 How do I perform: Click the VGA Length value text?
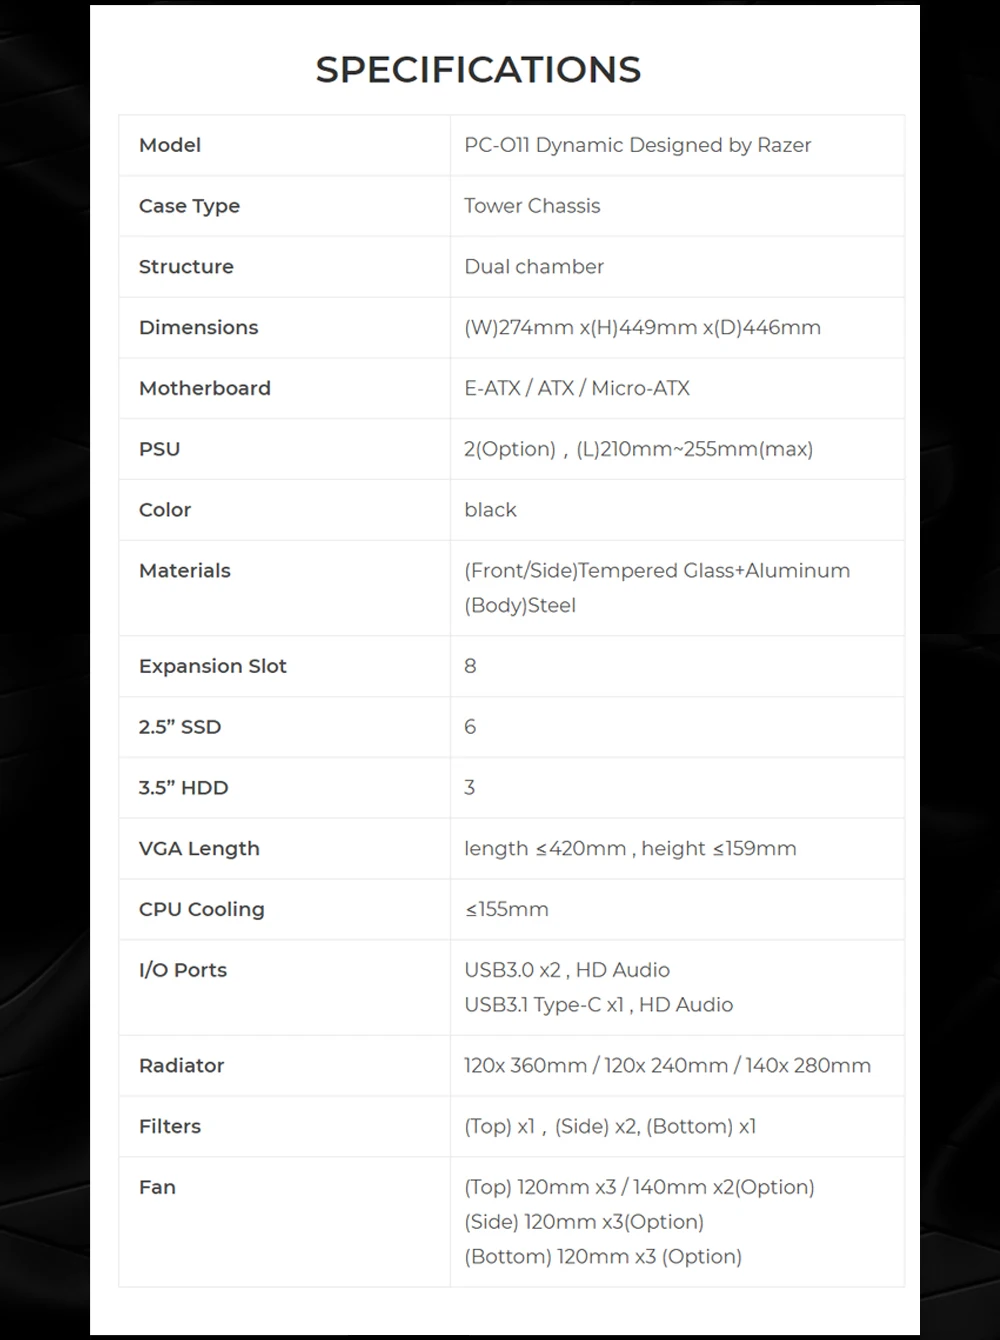tap(630, 849)
